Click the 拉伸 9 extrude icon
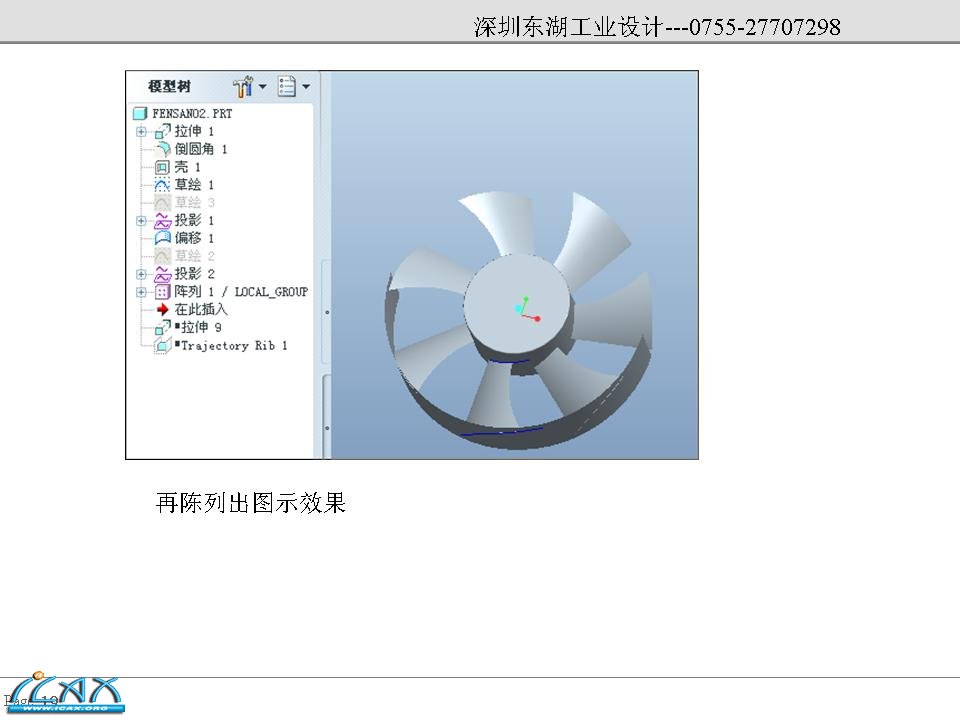Image resolution: width=960 pixels, height=720 pixels. pyautogui.click(x=162, y=328)
